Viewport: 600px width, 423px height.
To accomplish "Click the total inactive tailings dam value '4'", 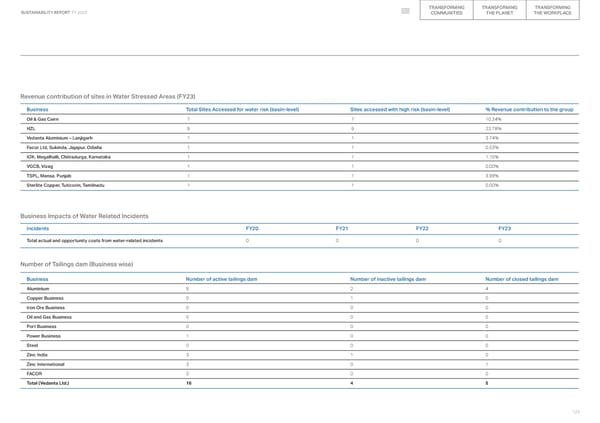I will coord(352,383).
